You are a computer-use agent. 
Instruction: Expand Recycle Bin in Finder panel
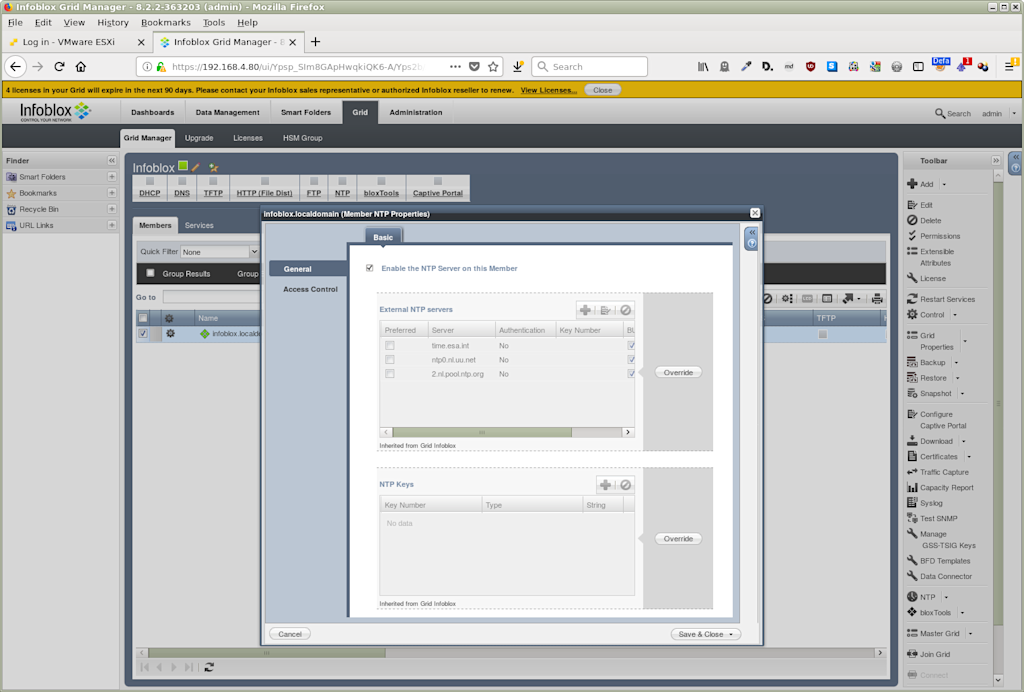pyautogui.click(x=112, y=209)
